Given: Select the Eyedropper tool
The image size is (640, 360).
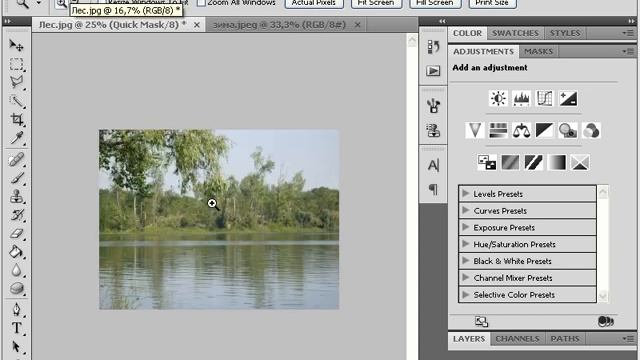Looking at the screenshot, I should tap(16, 138).
